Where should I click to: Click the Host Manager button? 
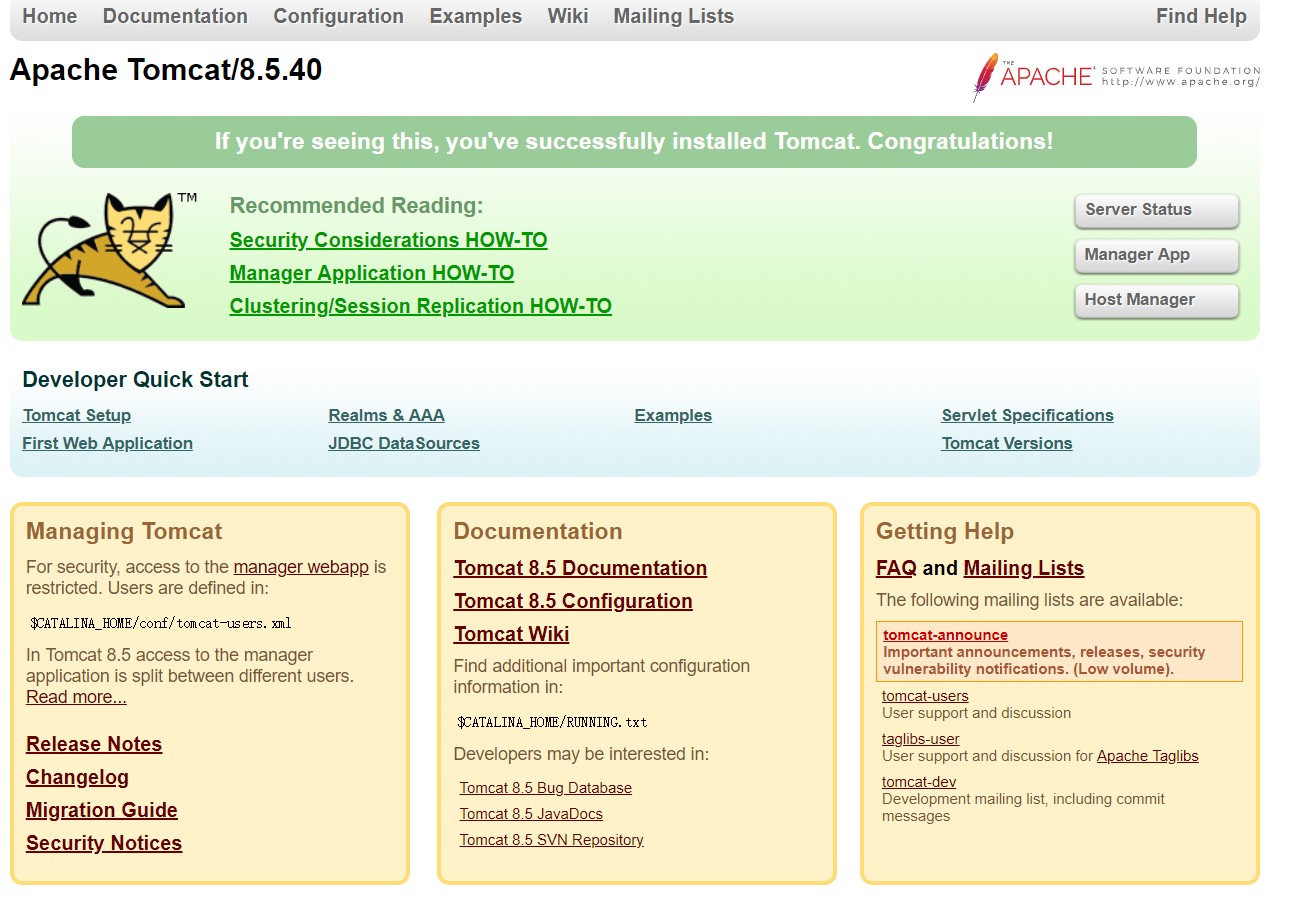click(x=1157, y=300)
